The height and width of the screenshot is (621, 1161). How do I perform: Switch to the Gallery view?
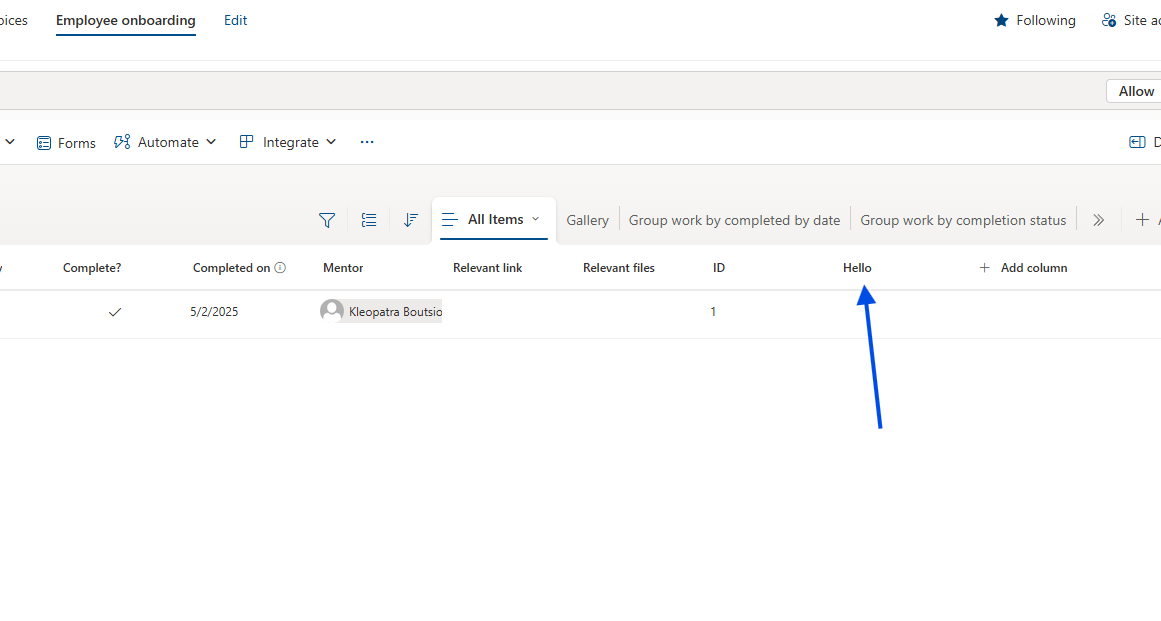[x=587, y=220]
